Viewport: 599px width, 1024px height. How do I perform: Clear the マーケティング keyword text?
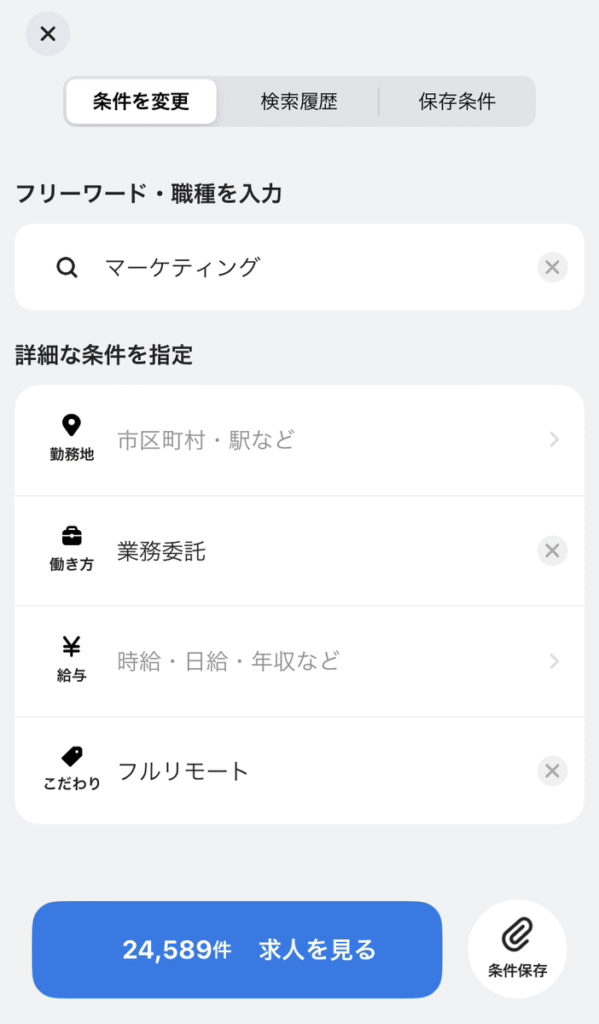[x=552, y=267]
